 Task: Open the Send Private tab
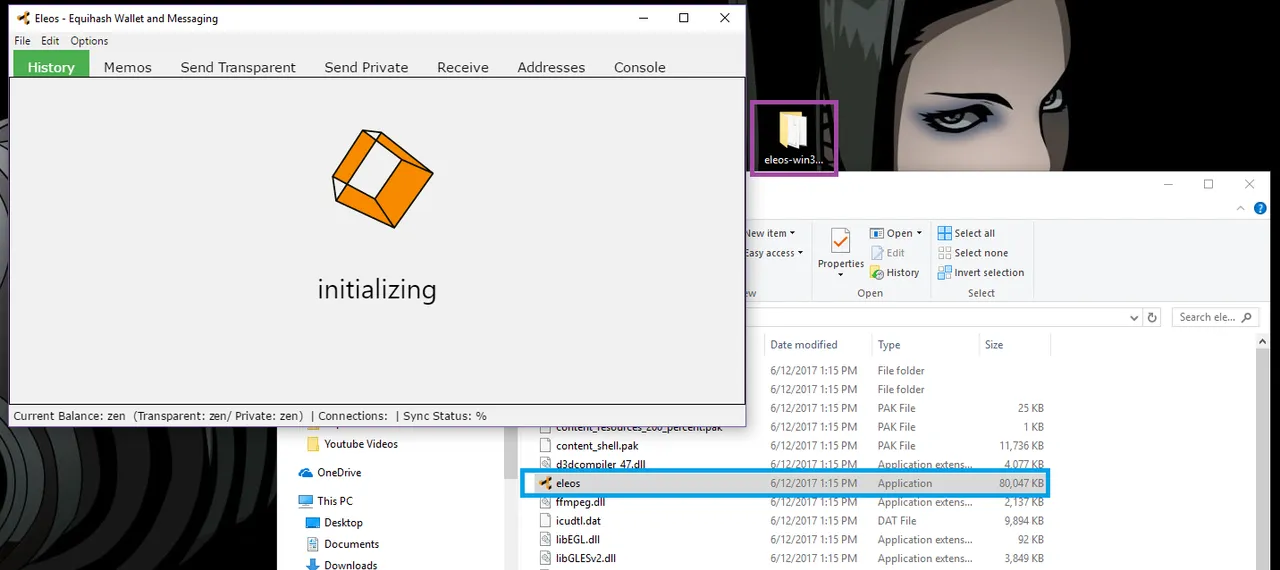(366, 67)
